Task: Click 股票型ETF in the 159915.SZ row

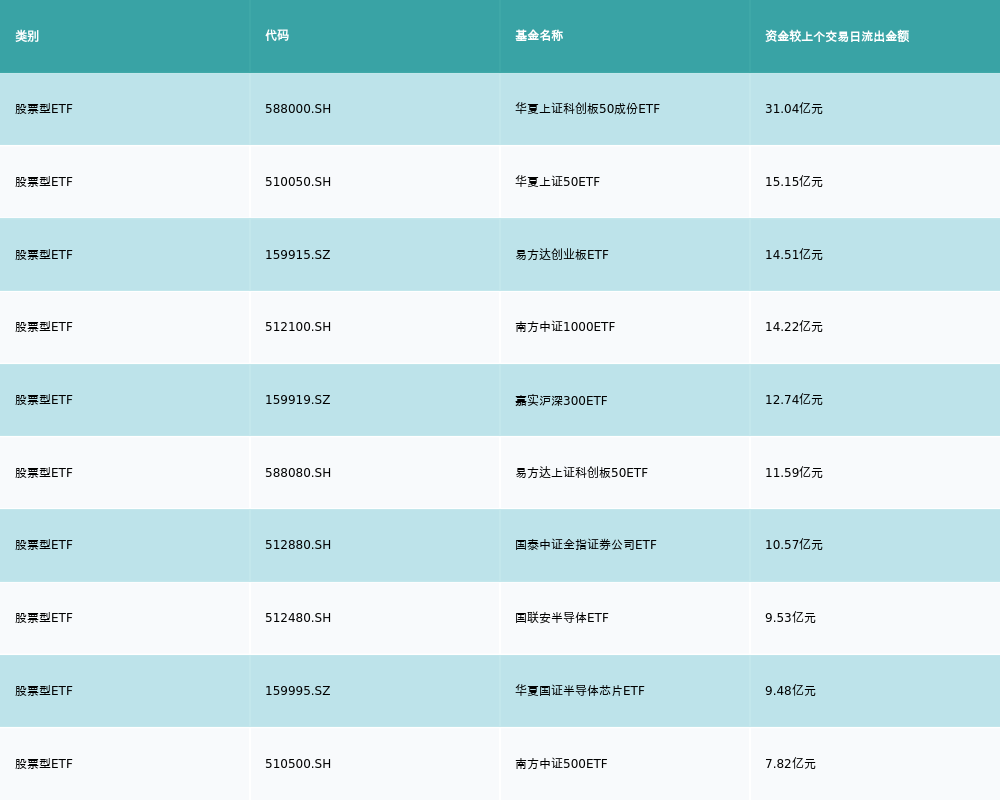Action: click(44, 255)
